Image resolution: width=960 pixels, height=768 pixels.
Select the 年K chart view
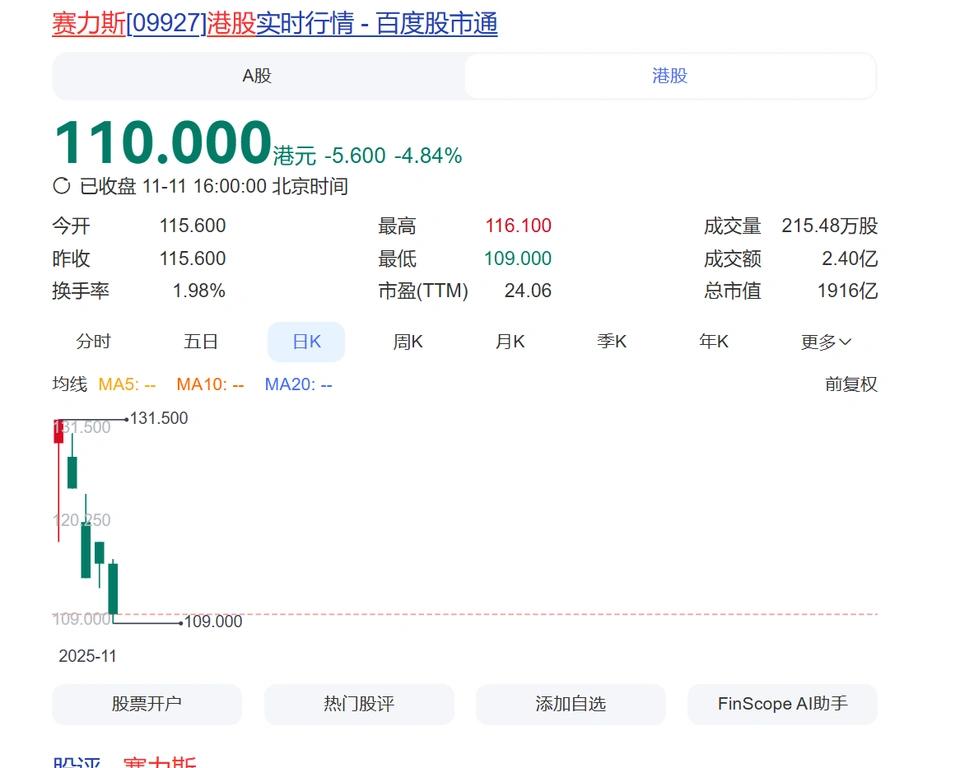click(713, 341)
